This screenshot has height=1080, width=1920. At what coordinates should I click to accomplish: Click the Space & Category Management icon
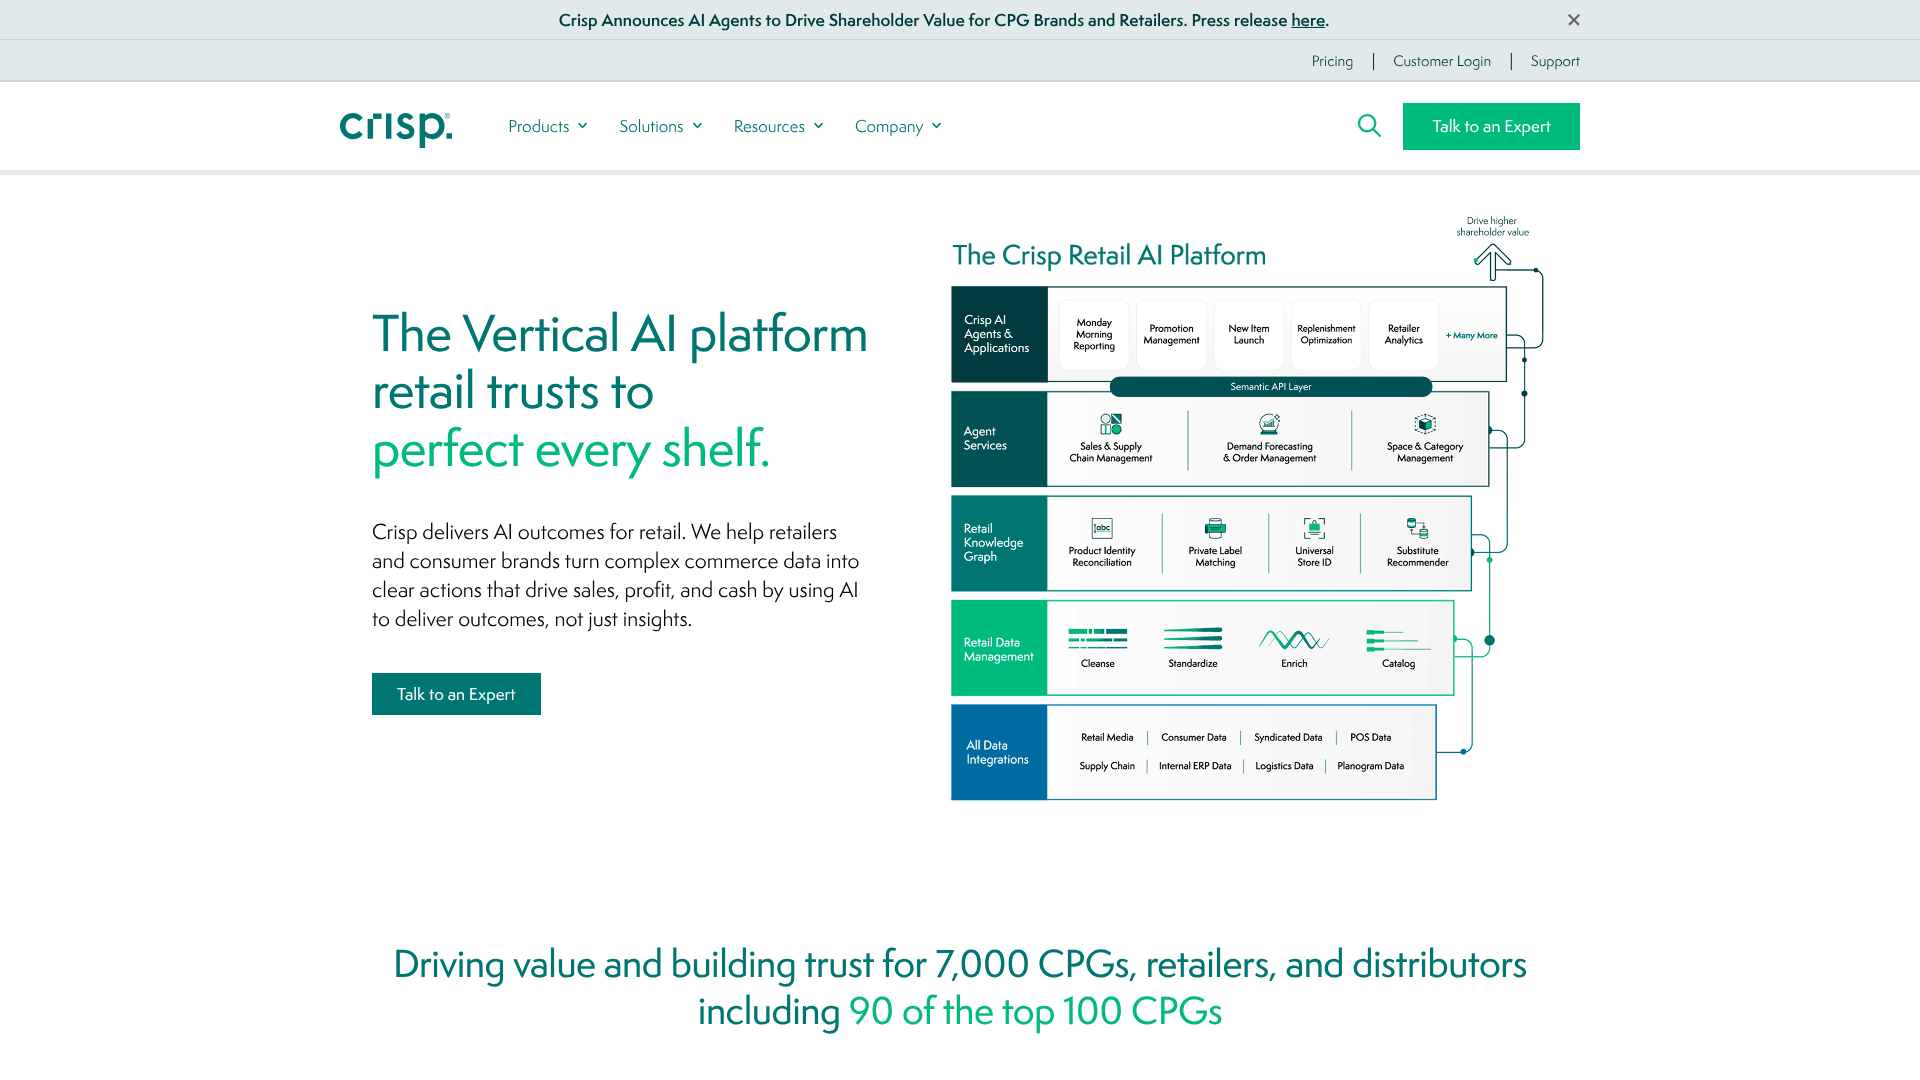point(1425,424)
